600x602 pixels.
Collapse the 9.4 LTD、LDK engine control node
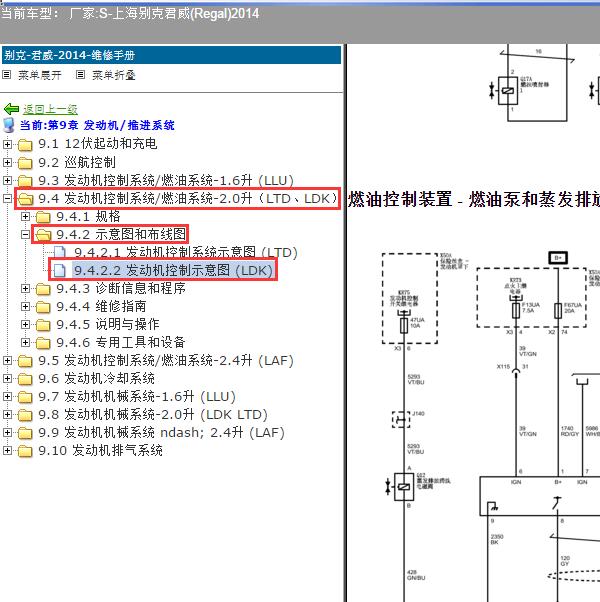coord(7,198)
